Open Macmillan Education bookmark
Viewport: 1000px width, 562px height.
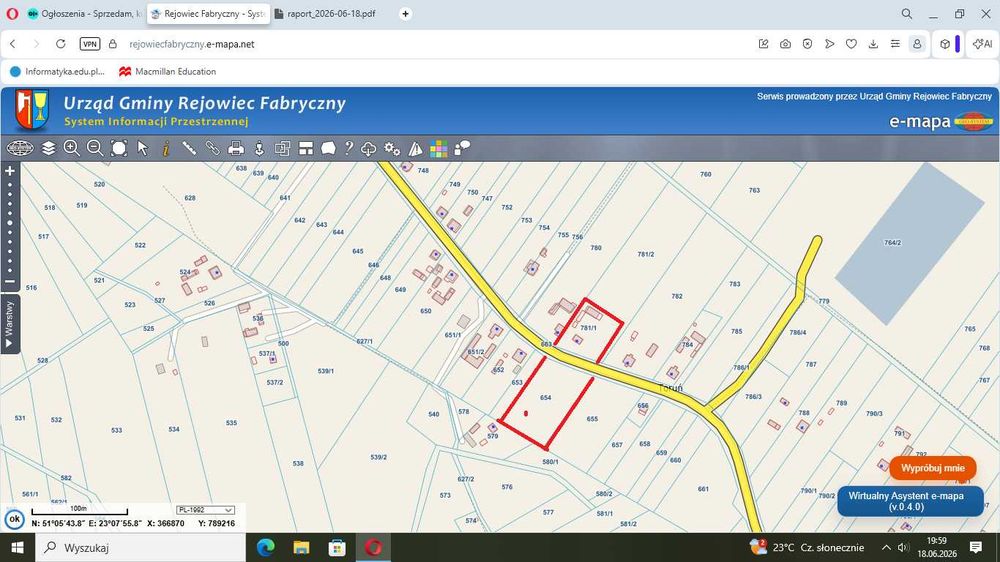tap(168, 71)
